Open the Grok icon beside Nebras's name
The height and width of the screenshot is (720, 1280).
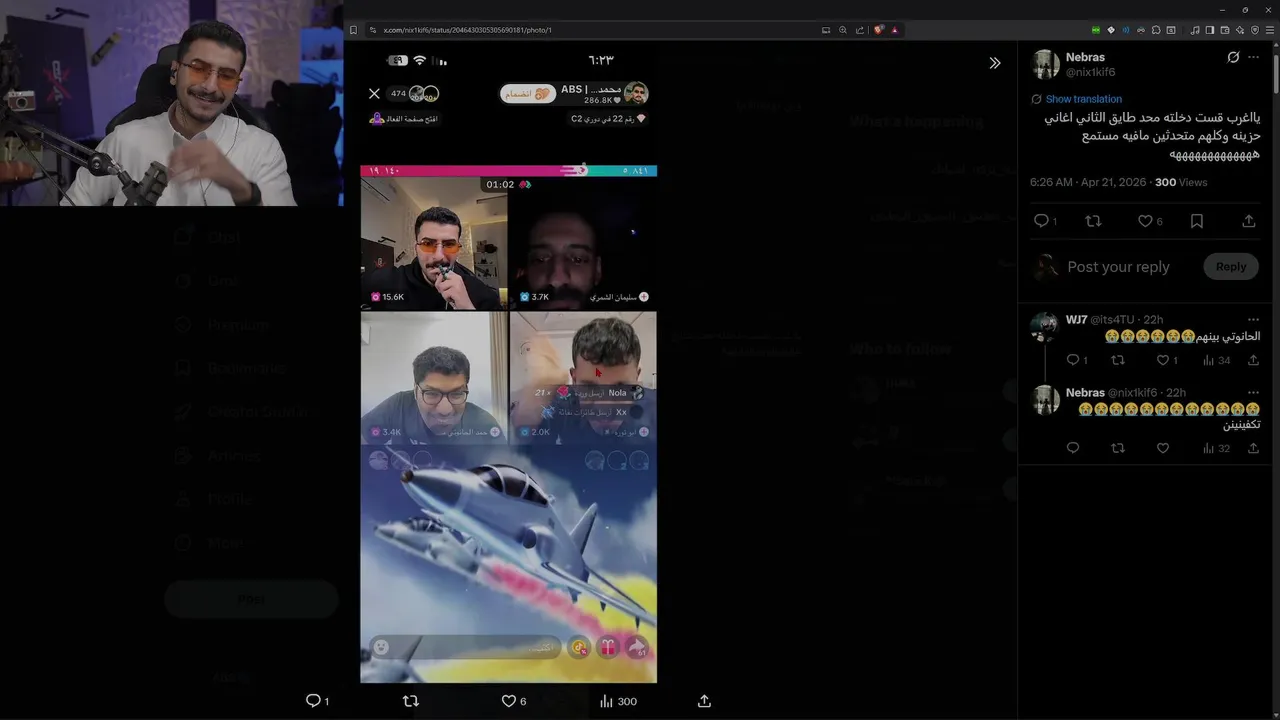(1233, 57)
